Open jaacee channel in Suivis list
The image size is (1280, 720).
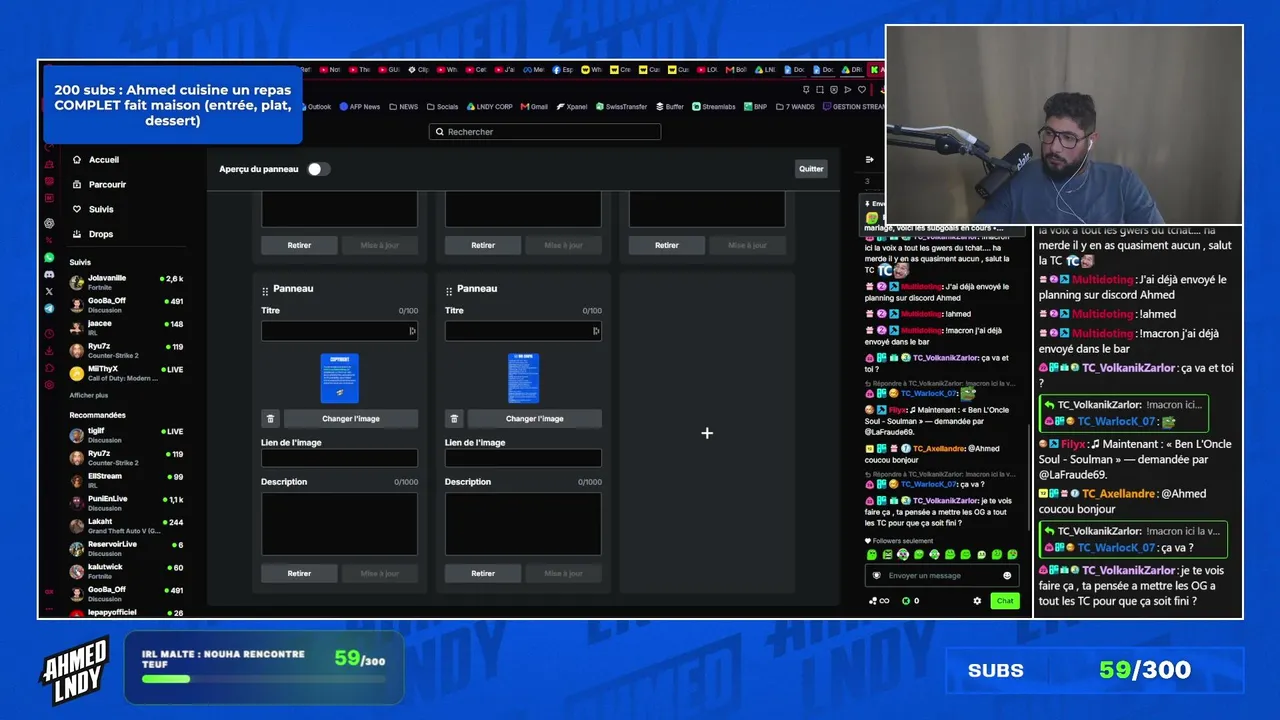(x=126, y=328)
